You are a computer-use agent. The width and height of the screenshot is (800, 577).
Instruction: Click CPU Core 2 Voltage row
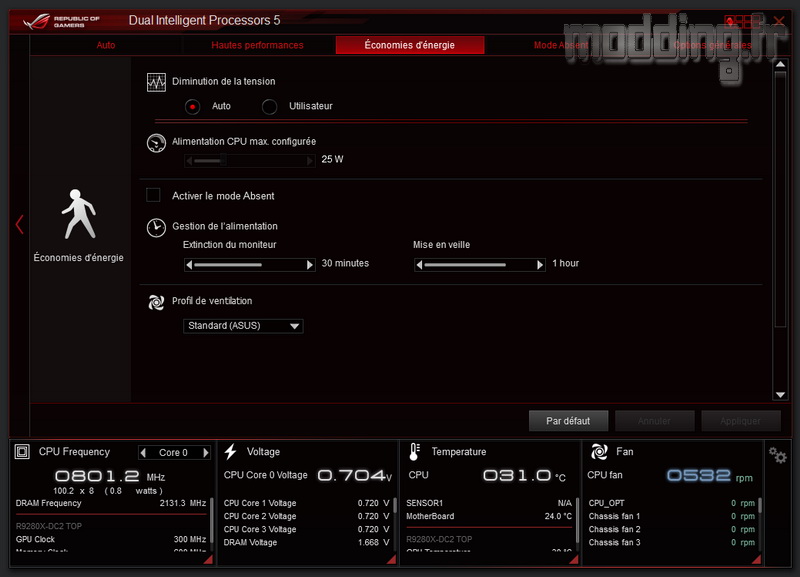(306, 516)
